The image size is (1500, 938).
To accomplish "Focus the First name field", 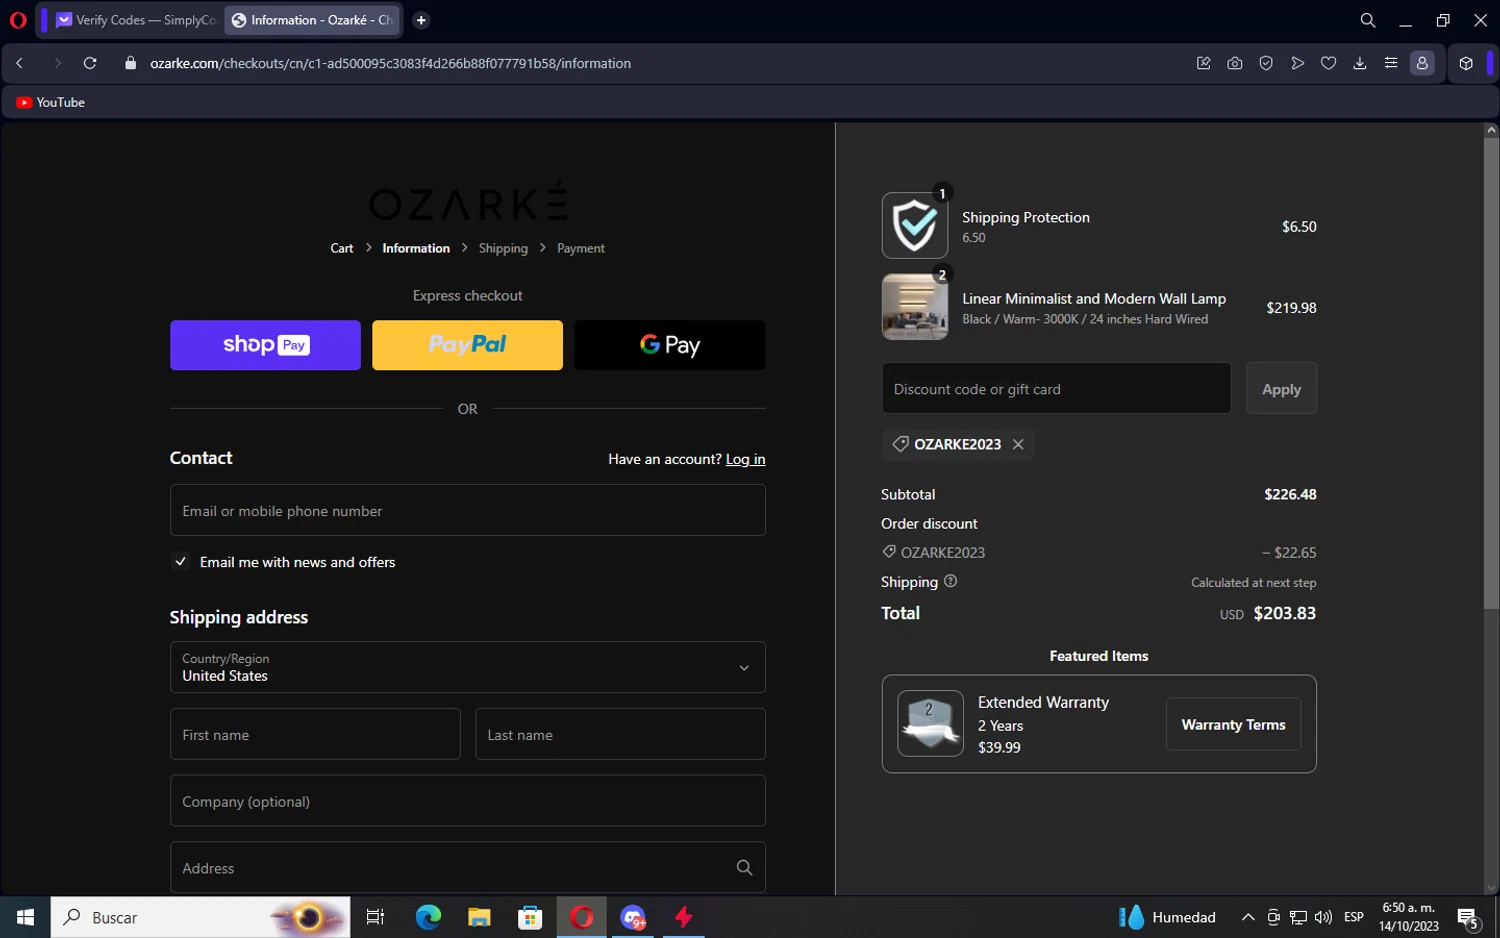I will coord(315,734).
